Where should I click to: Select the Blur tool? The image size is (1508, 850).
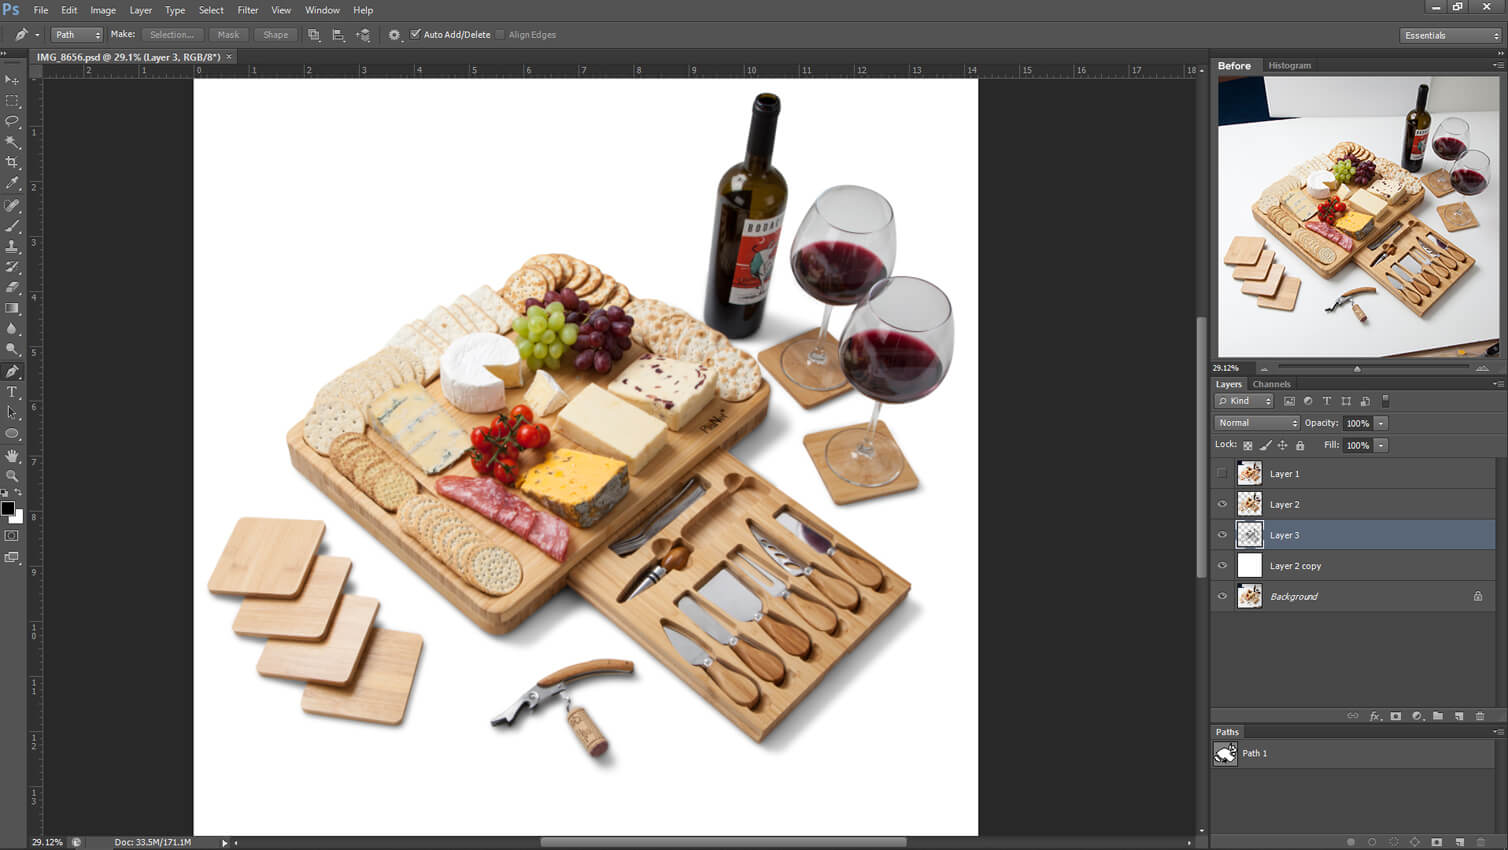[12, 329]
